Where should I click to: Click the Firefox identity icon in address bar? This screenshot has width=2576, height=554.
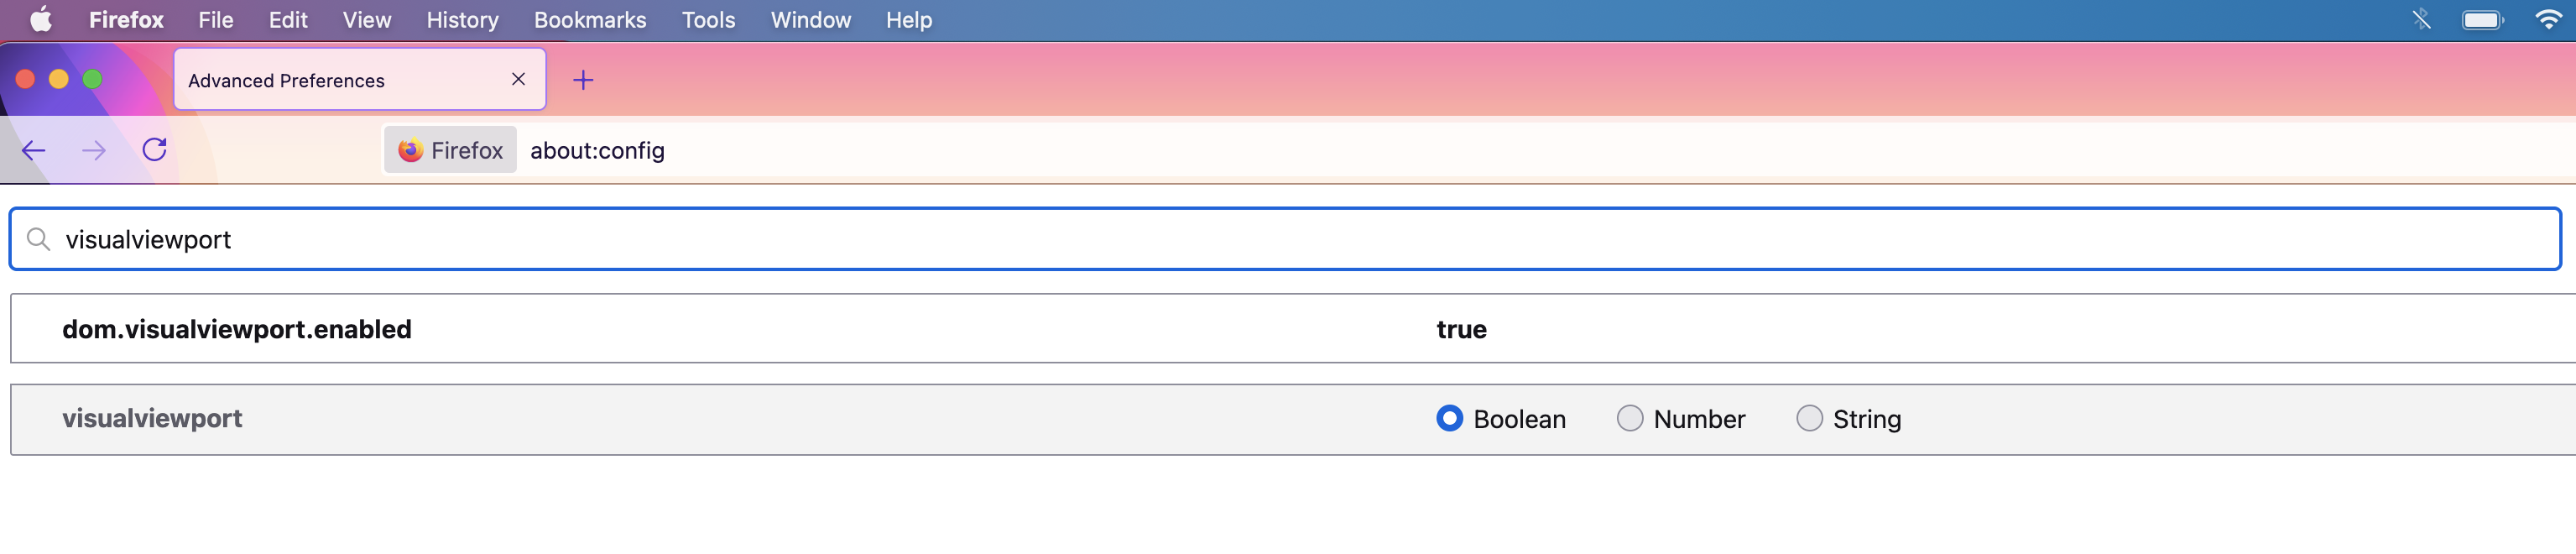451,150
